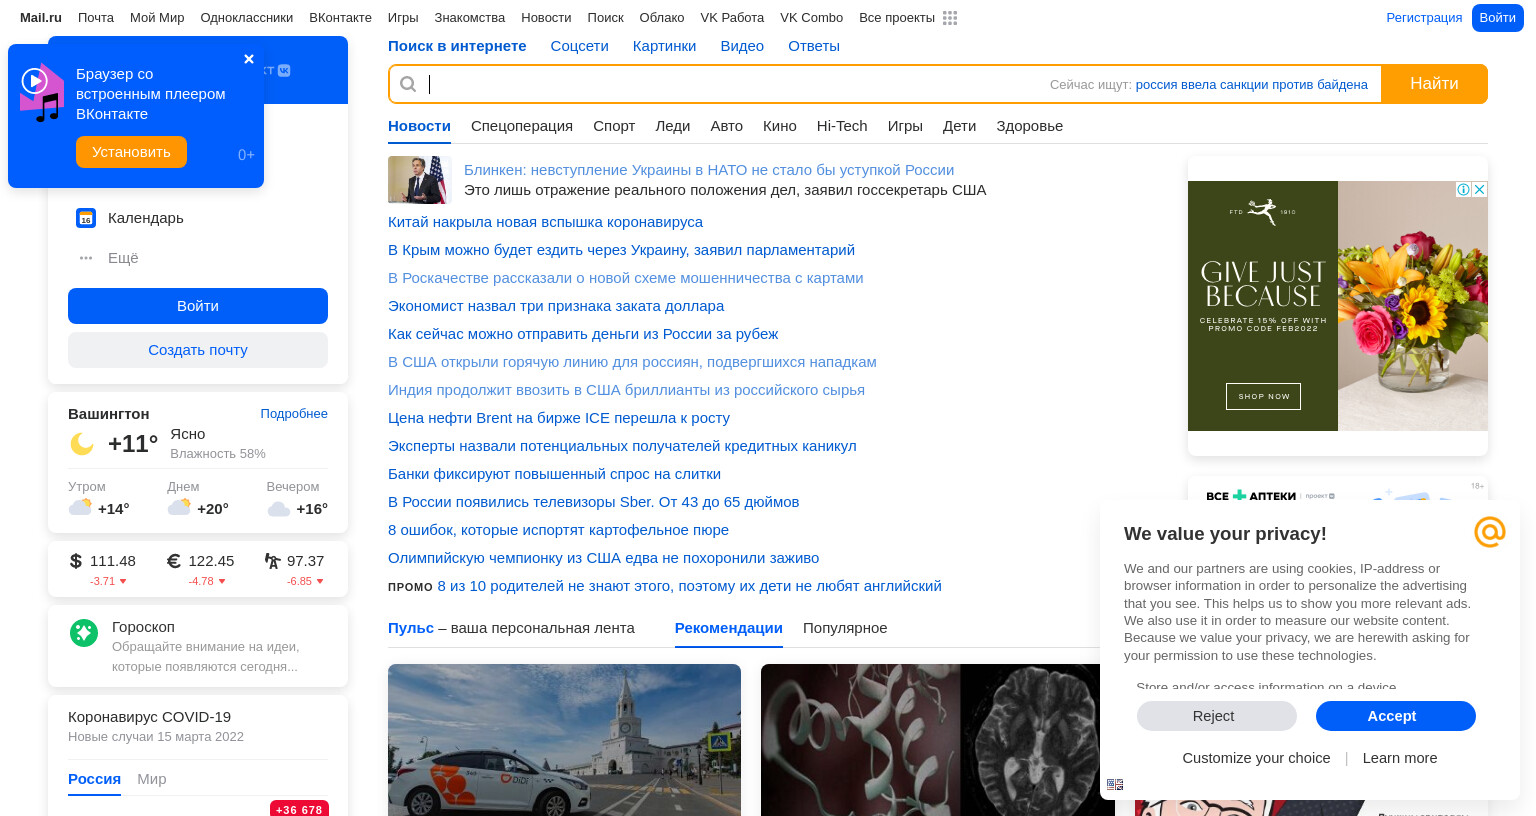The image size is (1536, 816).
Task: Open Подробнее weather details link
Action: 294,414
